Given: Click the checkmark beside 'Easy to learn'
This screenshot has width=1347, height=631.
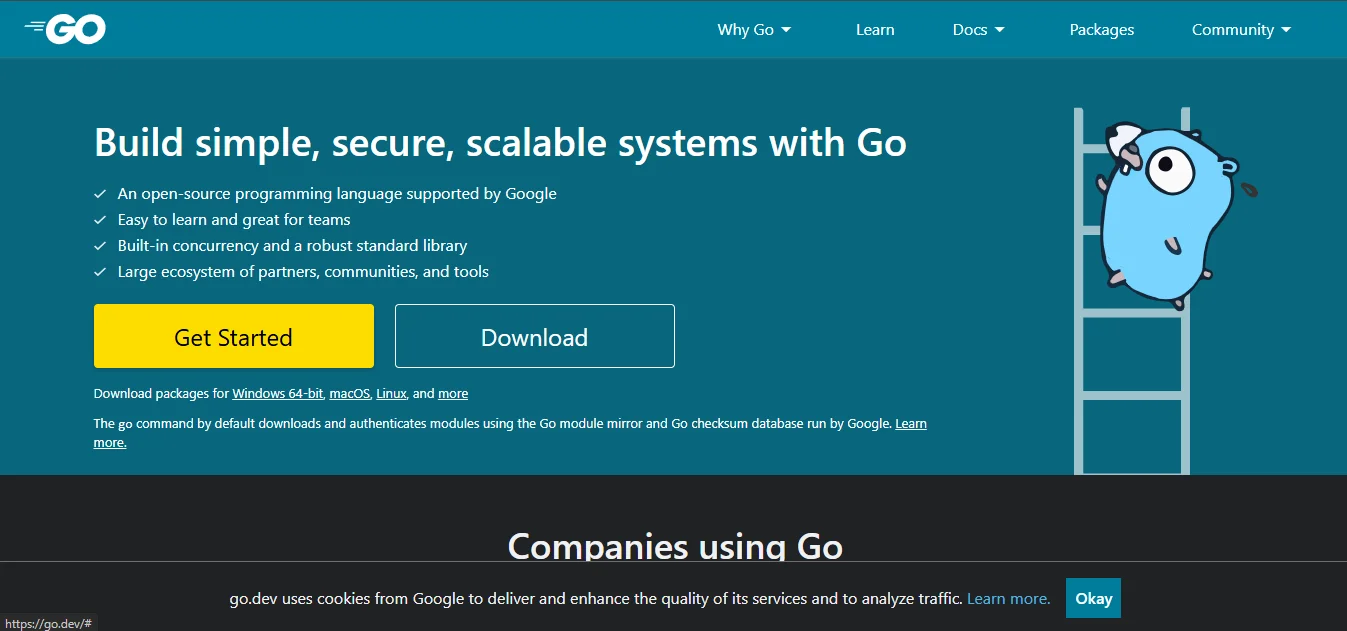Looking at the screenshot, I should pos(100,219).
